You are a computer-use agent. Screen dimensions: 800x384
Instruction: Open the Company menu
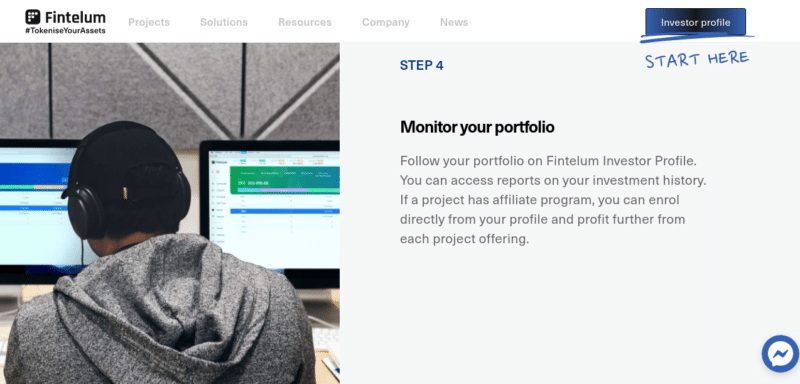pyautogui.click(x=386, y=22)
